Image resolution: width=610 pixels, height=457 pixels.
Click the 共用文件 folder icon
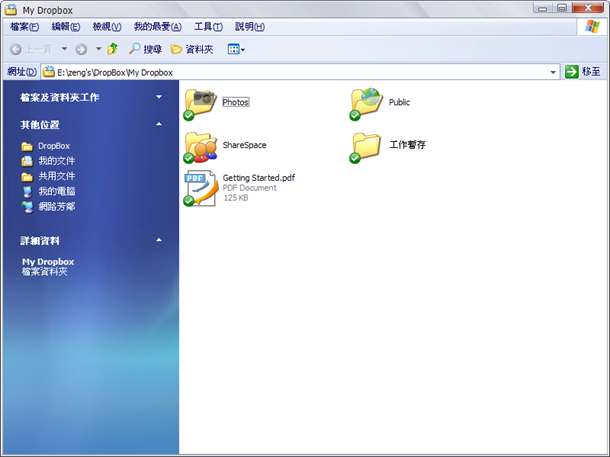point(27,177)
